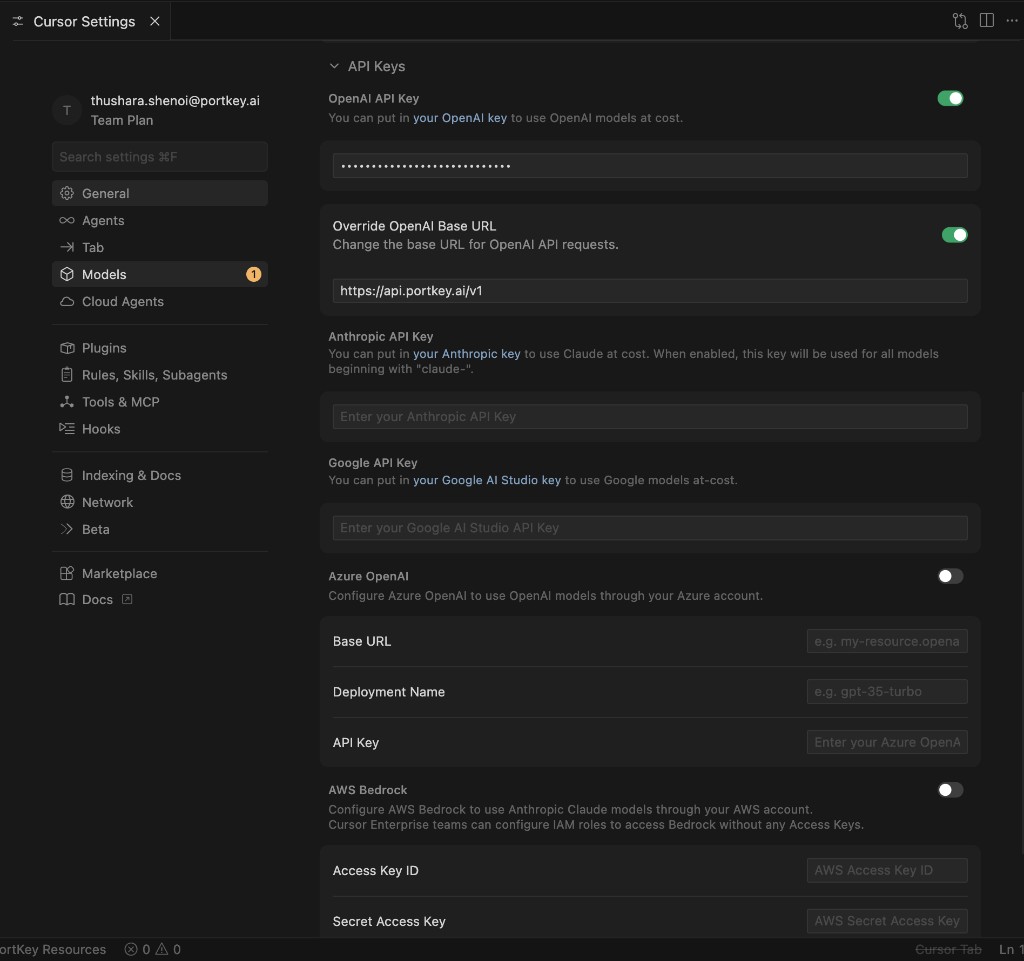The height and width of the screenshot is (961, 1024).
Task: Select the Cursor Settings tab
Action: tap(84, 22)
